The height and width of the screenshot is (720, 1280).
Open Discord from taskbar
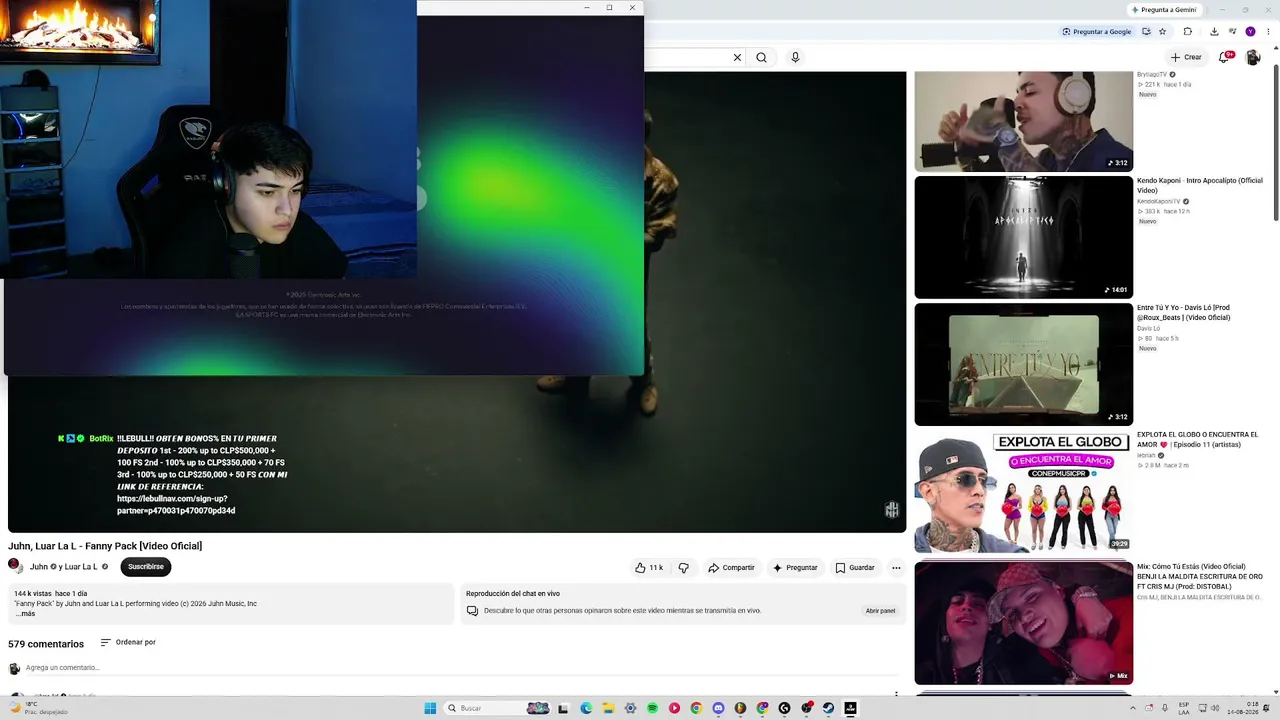[718, 708]
